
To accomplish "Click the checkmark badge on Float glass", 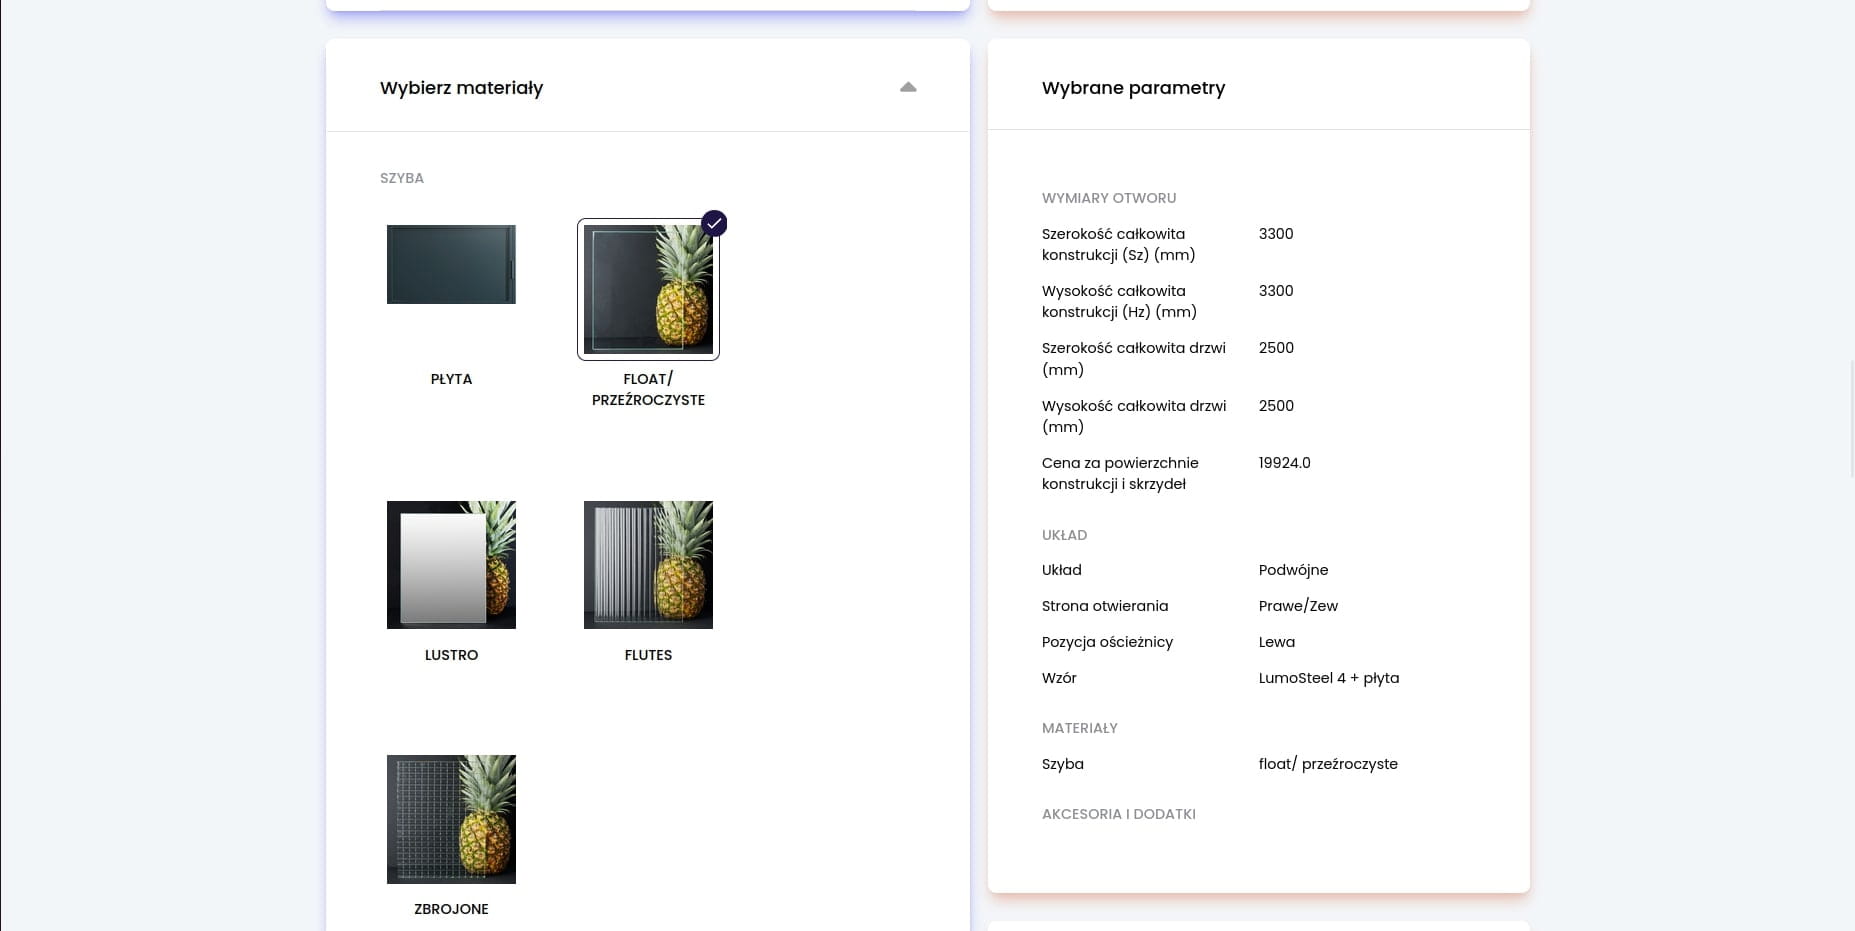I will click(x=714, y=223).
